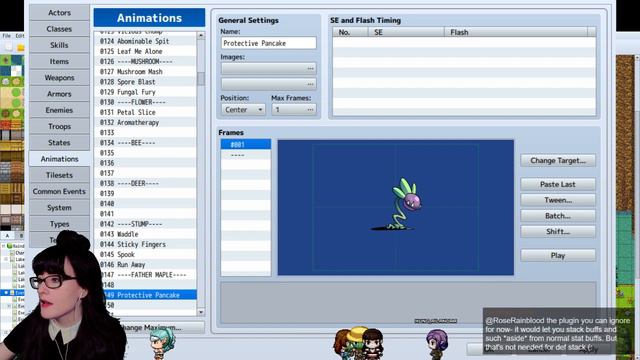Select 0144 Sticky Fingers animation
Viewport: 640px width, 360px height.
(x=145, y=244)
